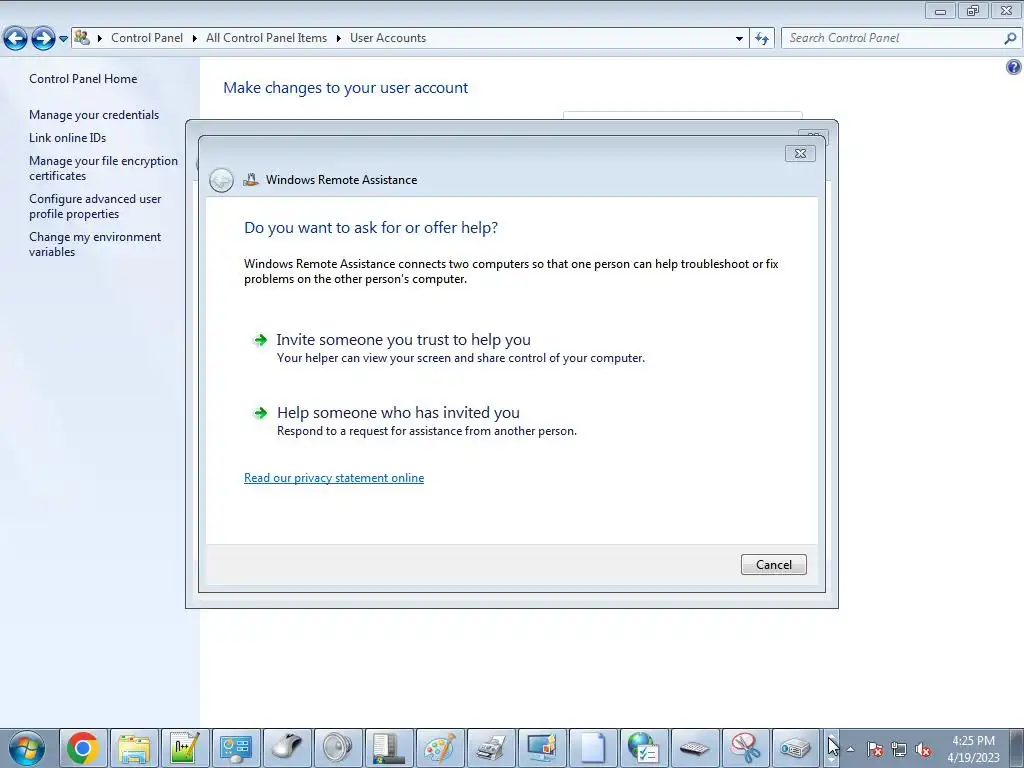Click Cancel in Remote Assistance dialog
This screenshot has height=768, width=1024.
coord(774,565)
